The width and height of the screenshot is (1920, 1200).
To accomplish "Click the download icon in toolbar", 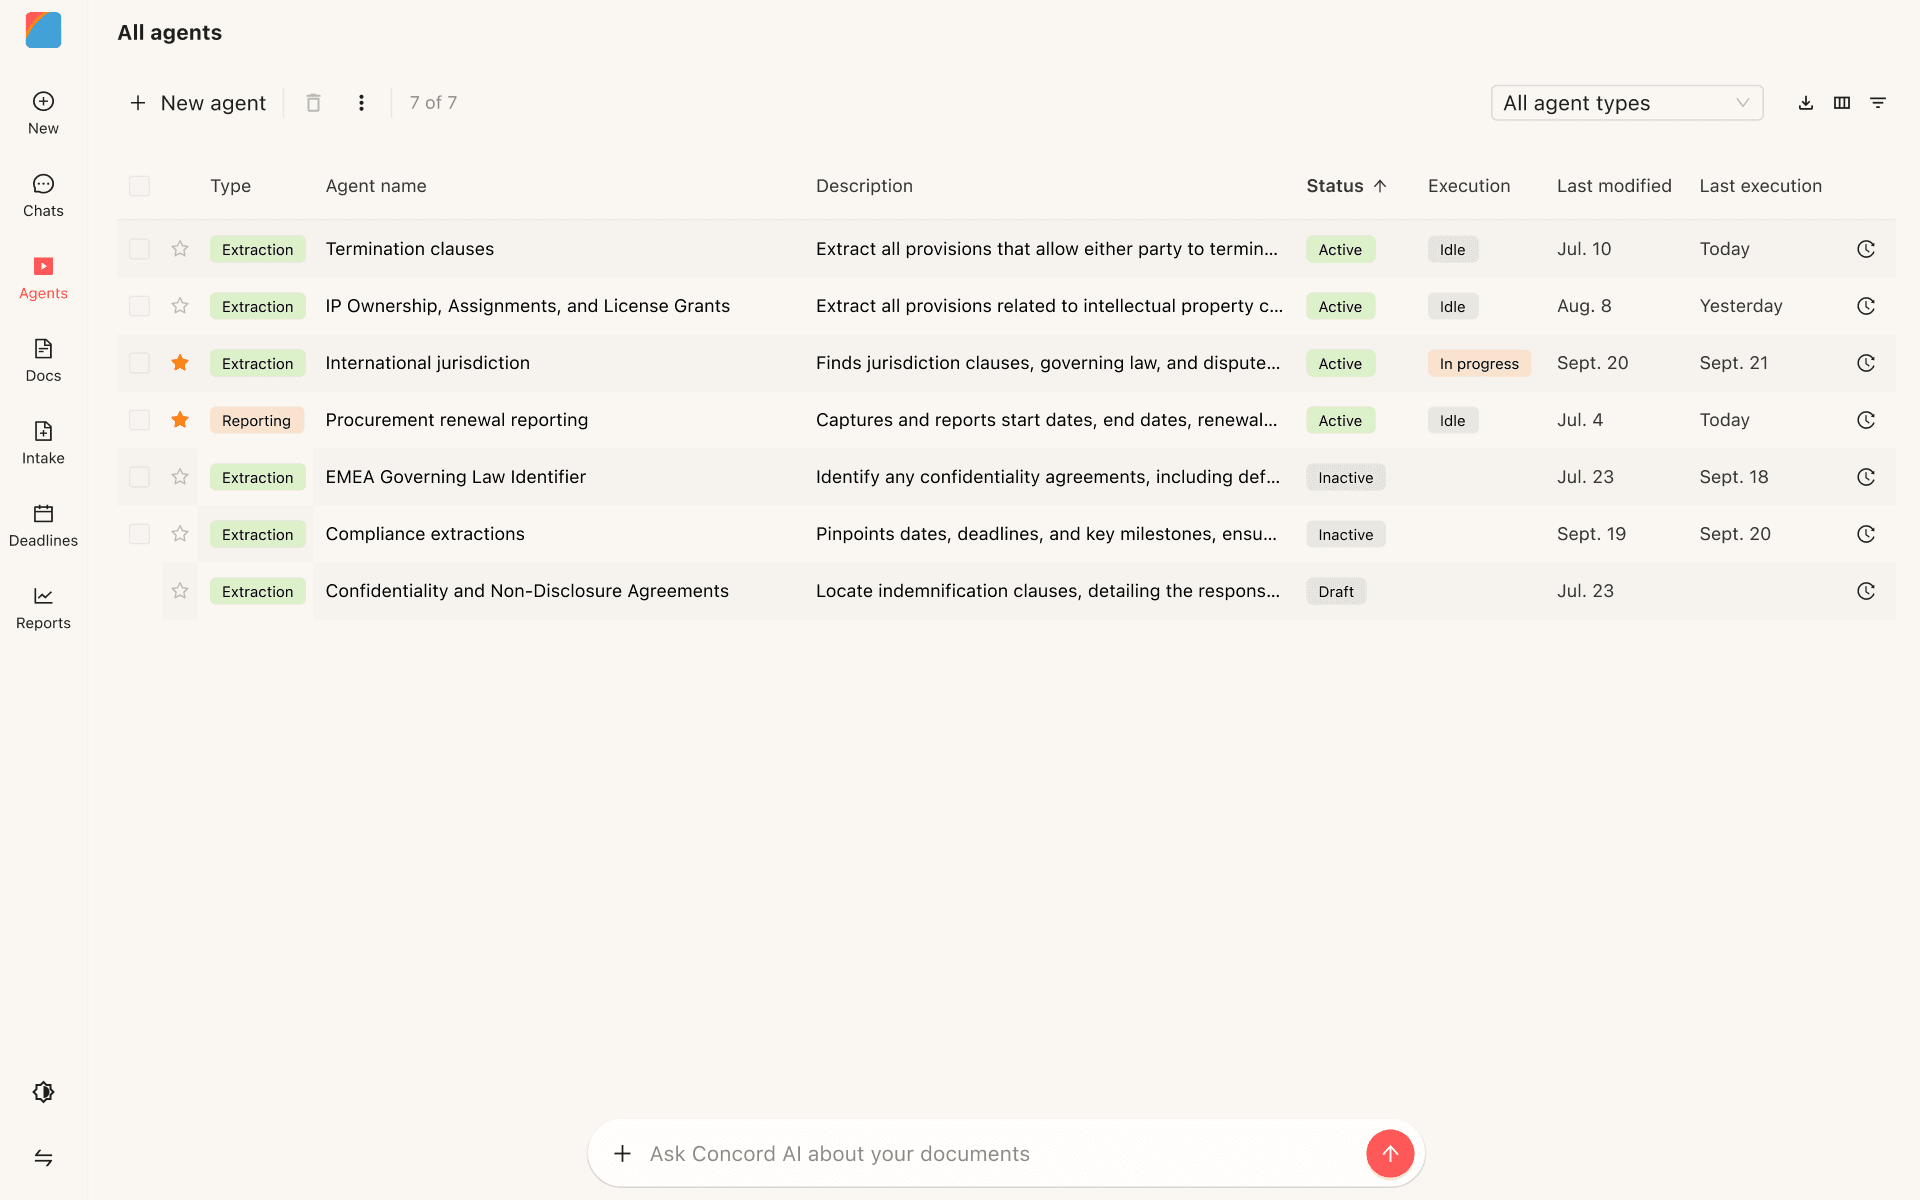I will (x=1805, y=103).
